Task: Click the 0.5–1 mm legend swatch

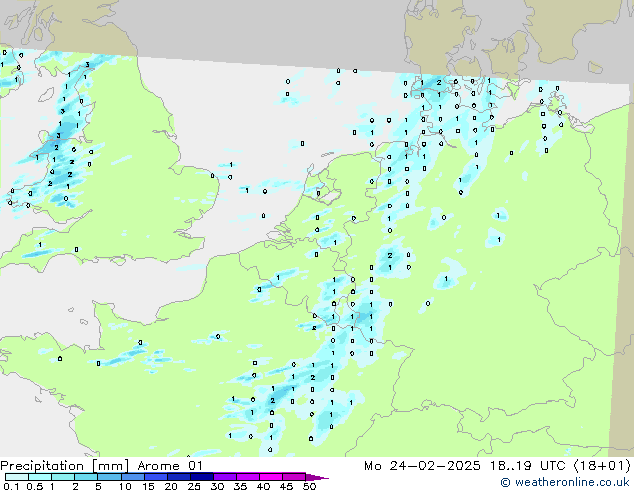Action: [40, 477]
